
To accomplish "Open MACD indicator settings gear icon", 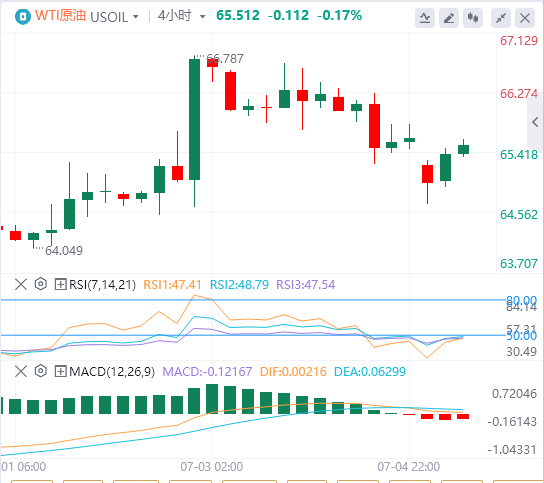I will [41, 371].
